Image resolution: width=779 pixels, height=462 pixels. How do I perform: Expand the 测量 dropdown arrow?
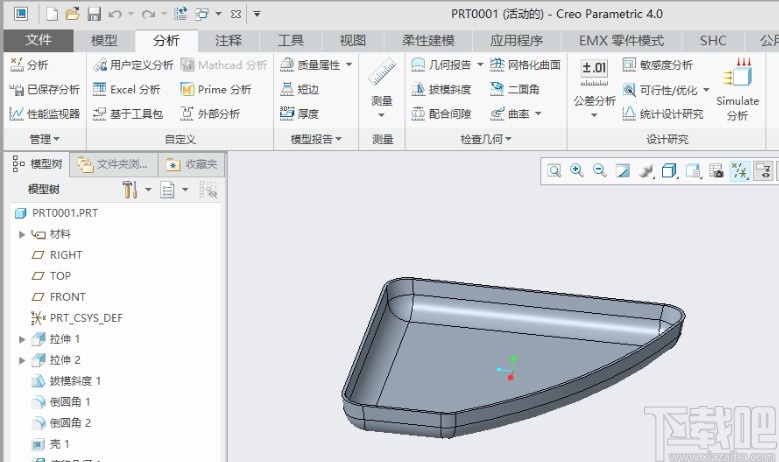point(382,115)
